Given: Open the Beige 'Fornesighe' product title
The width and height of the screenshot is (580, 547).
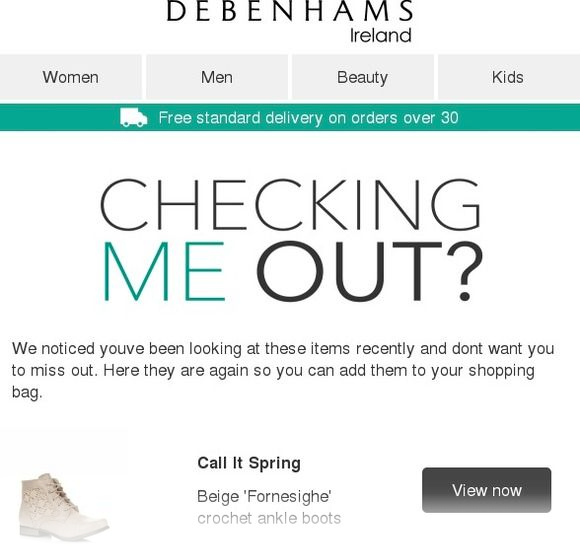Looking at the screenshot, I should tap(264, 496).
